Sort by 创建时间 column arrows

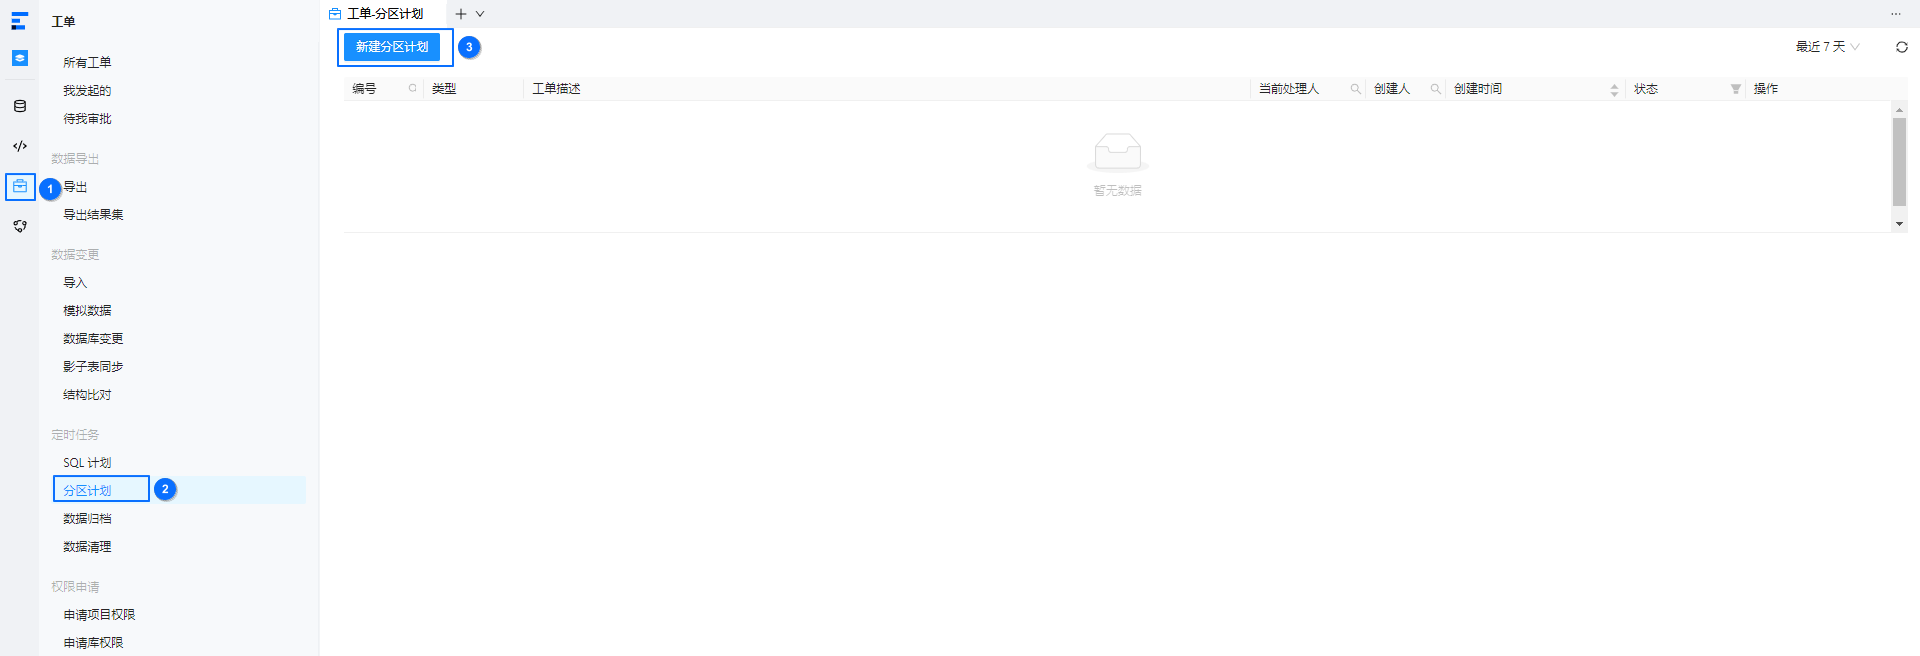click(x=1614, y=90)
